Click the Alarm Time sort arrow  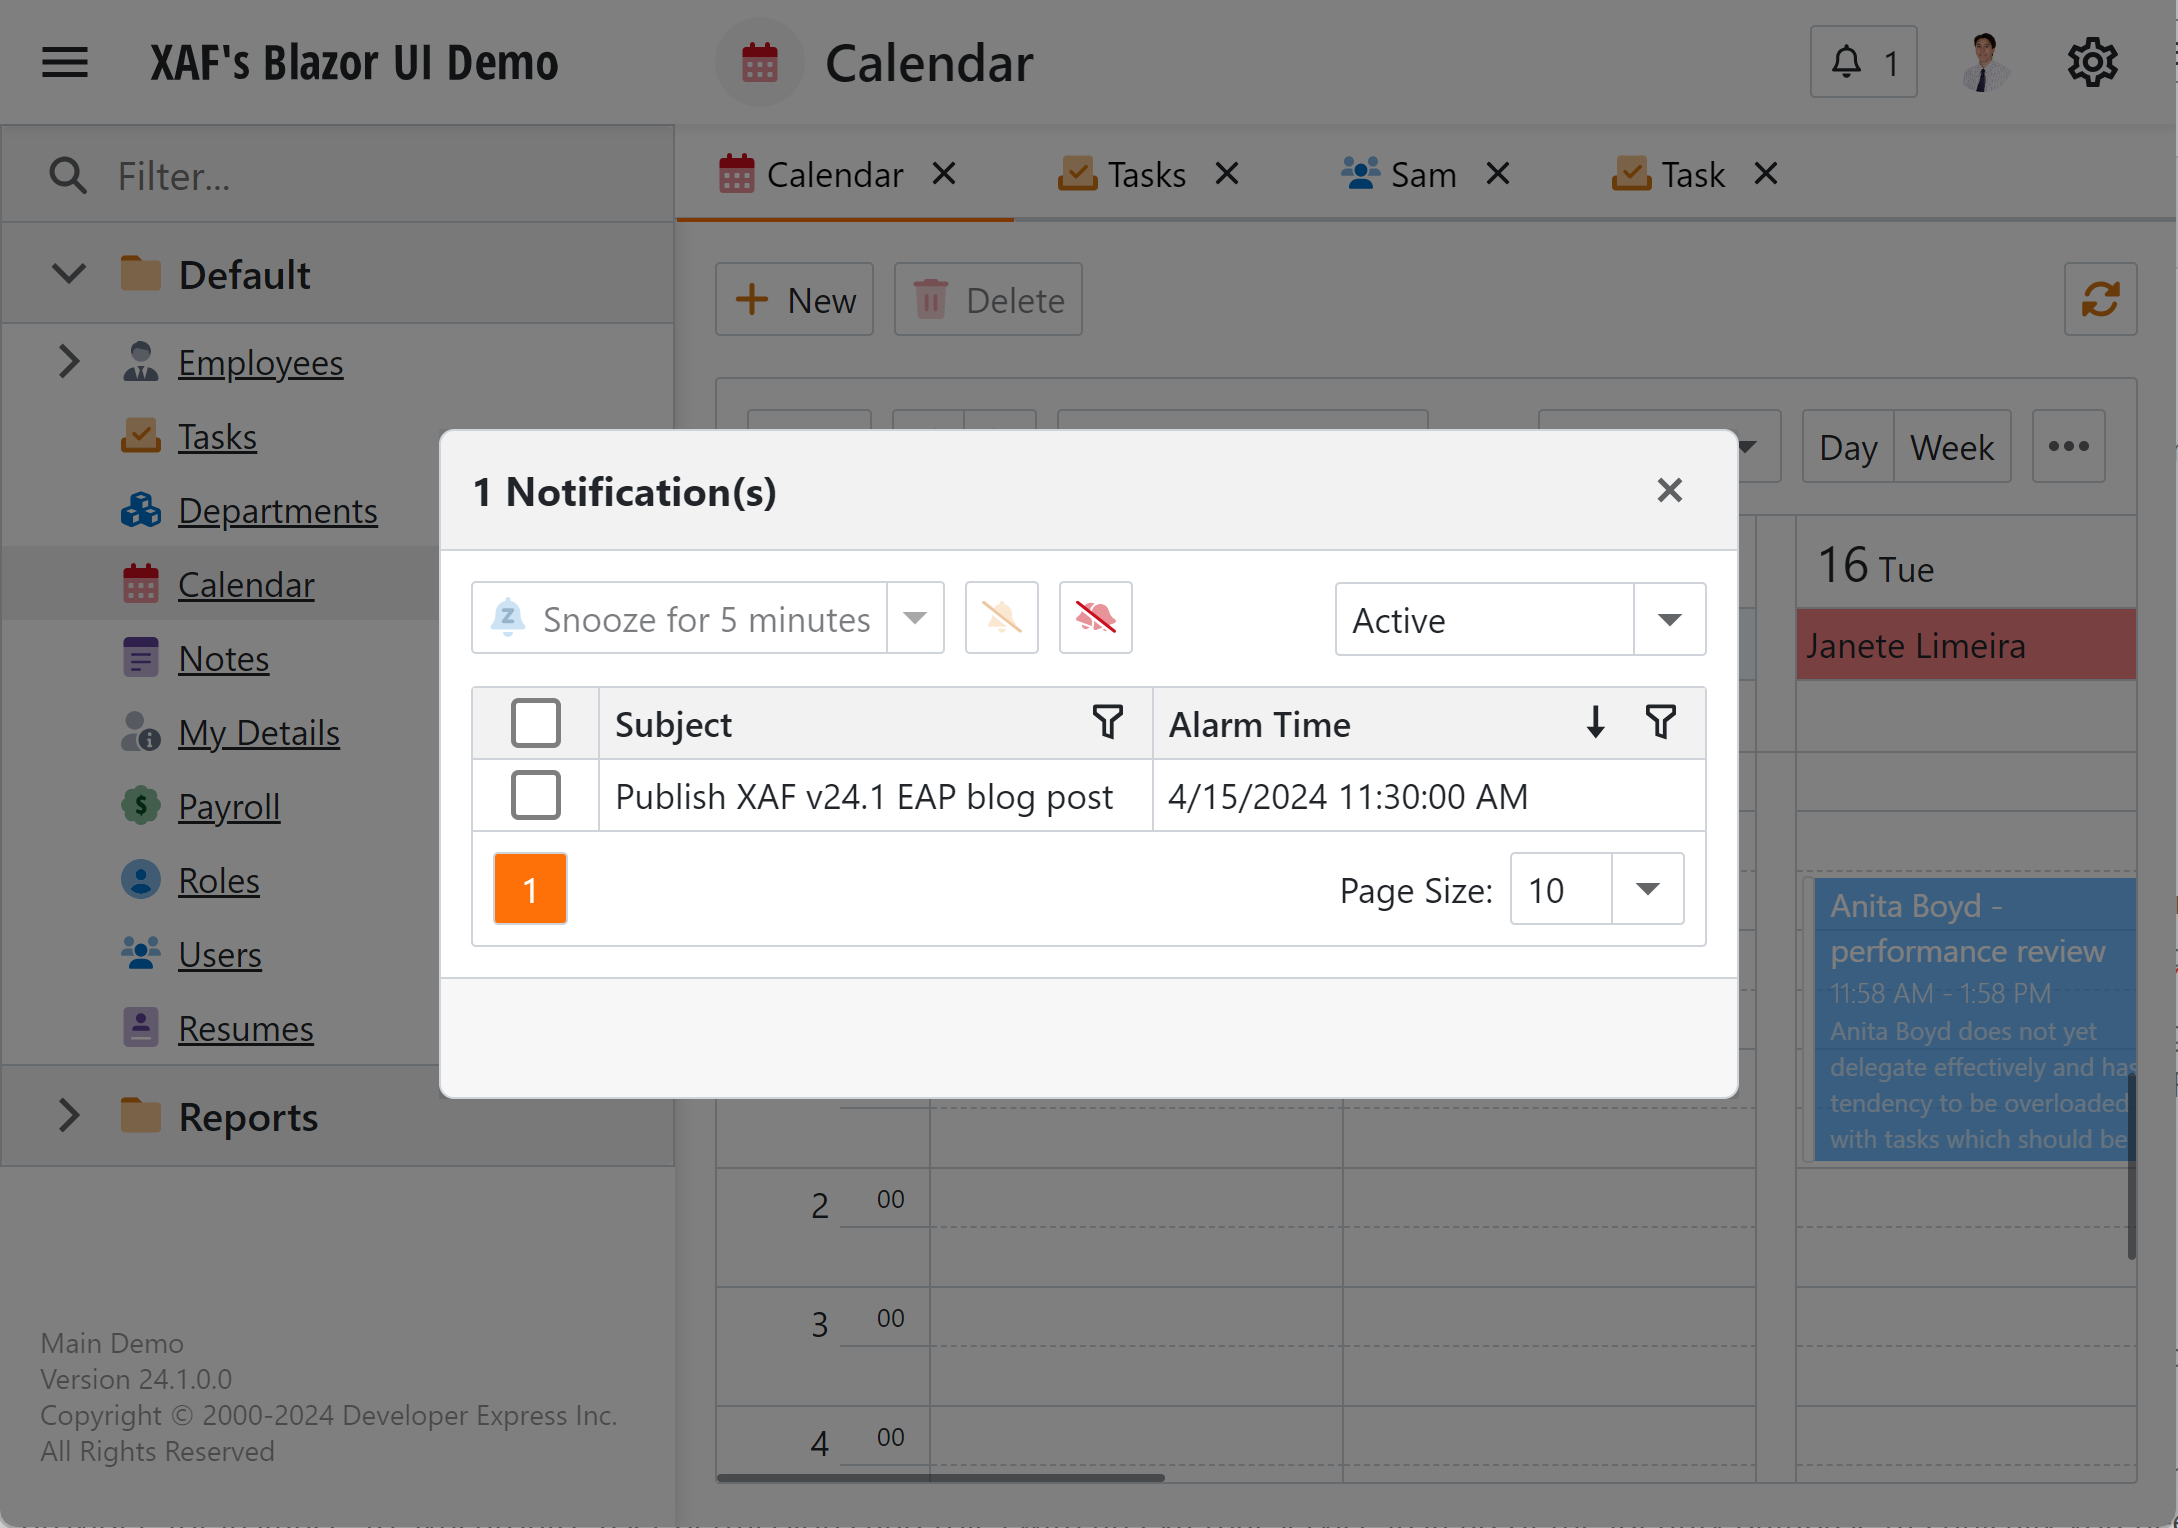coord(1595,722)
